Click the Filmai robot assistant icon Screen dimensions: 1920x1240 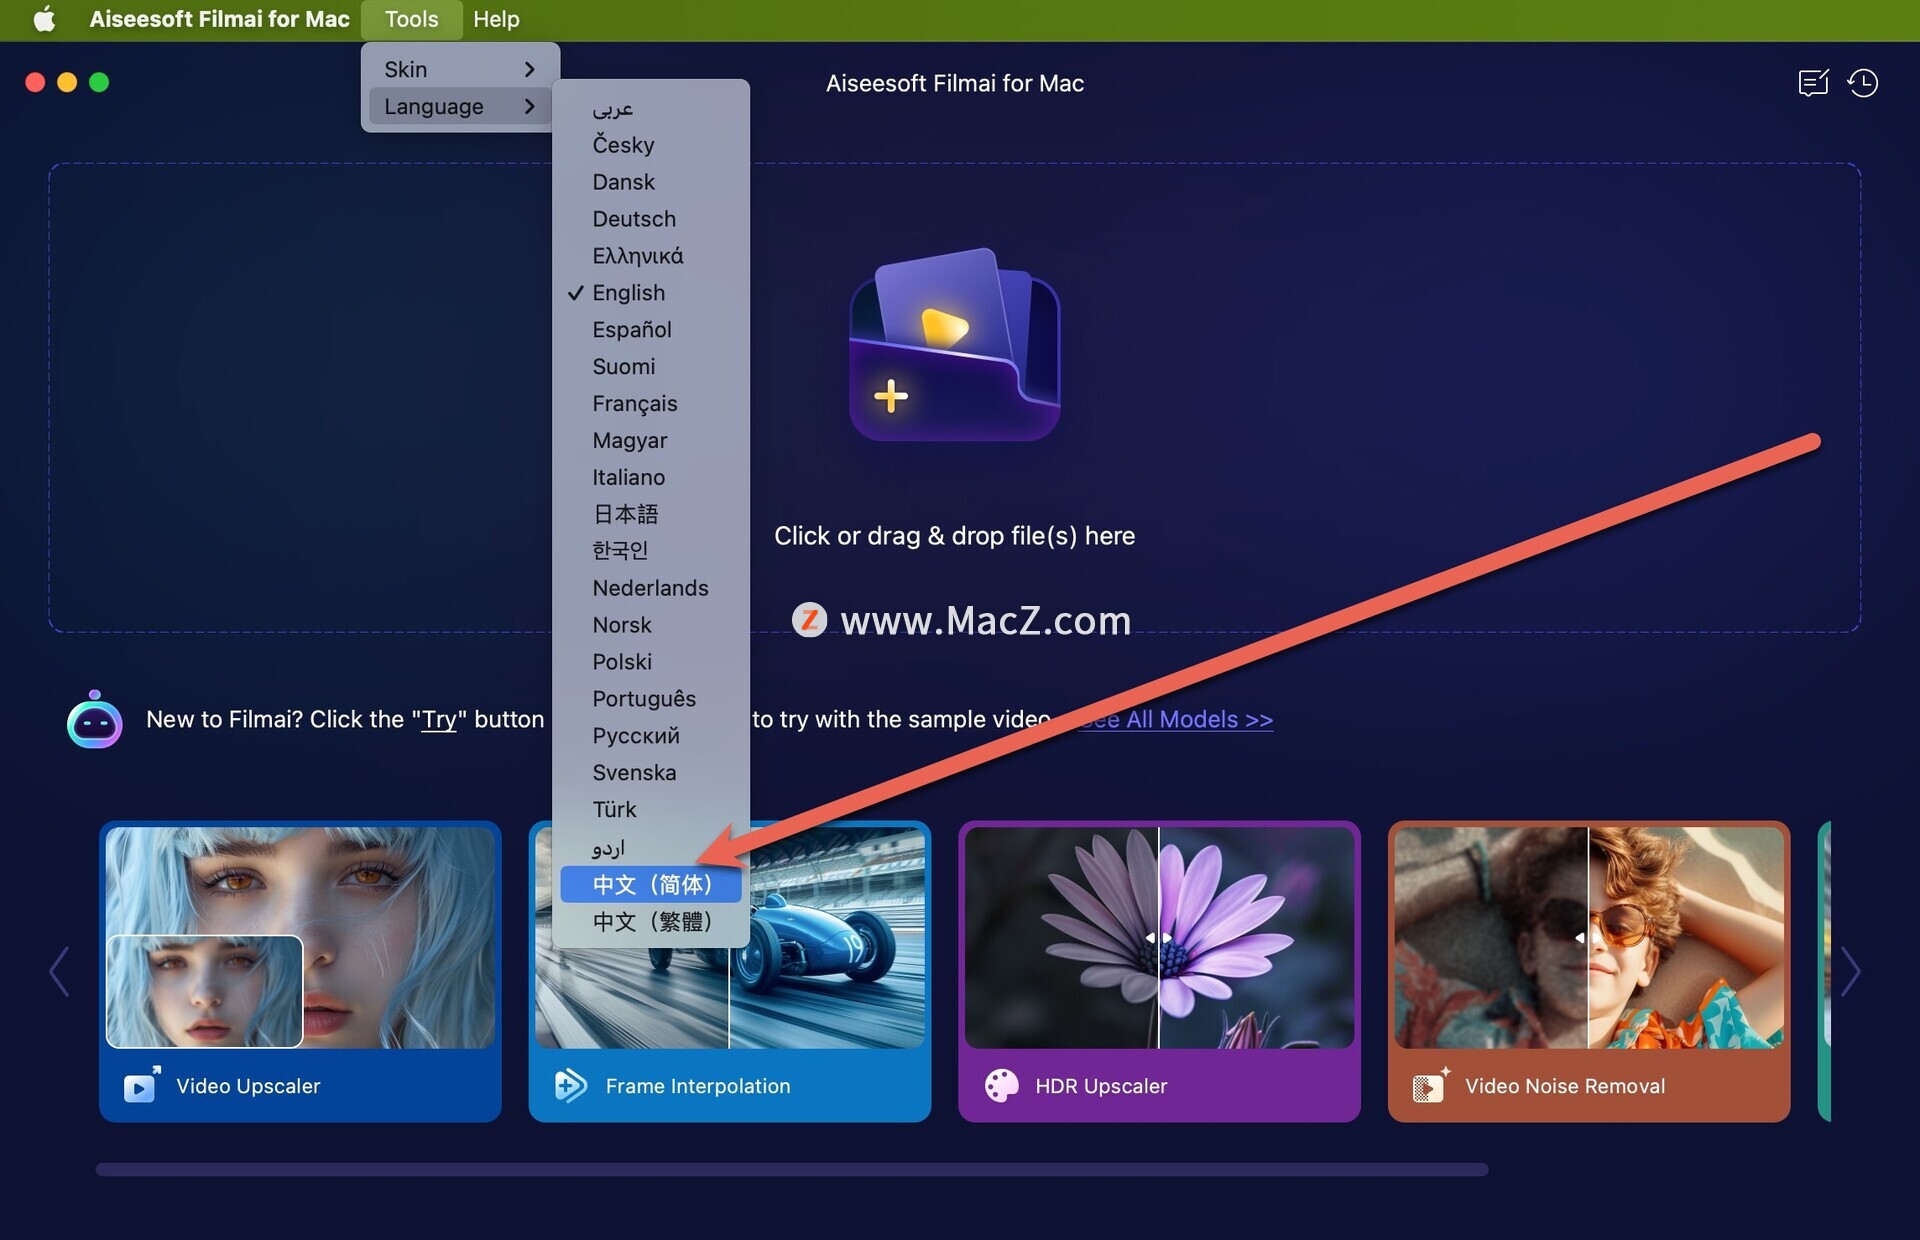click(95, 719)
